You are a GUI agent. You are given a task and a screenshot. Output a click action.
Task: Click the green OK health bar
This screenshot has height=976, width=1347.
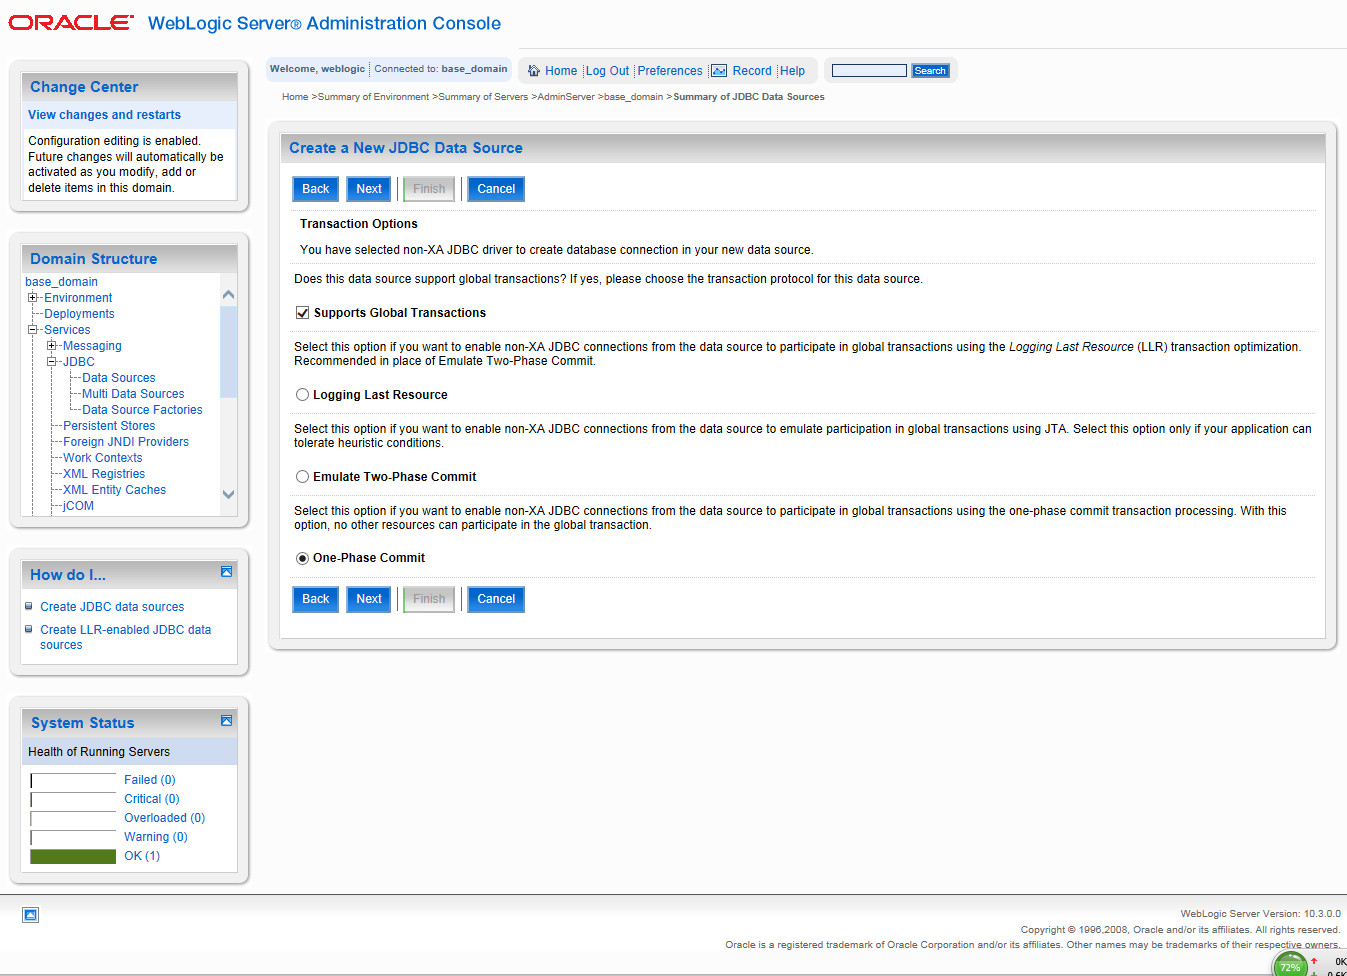click(73, 856)
